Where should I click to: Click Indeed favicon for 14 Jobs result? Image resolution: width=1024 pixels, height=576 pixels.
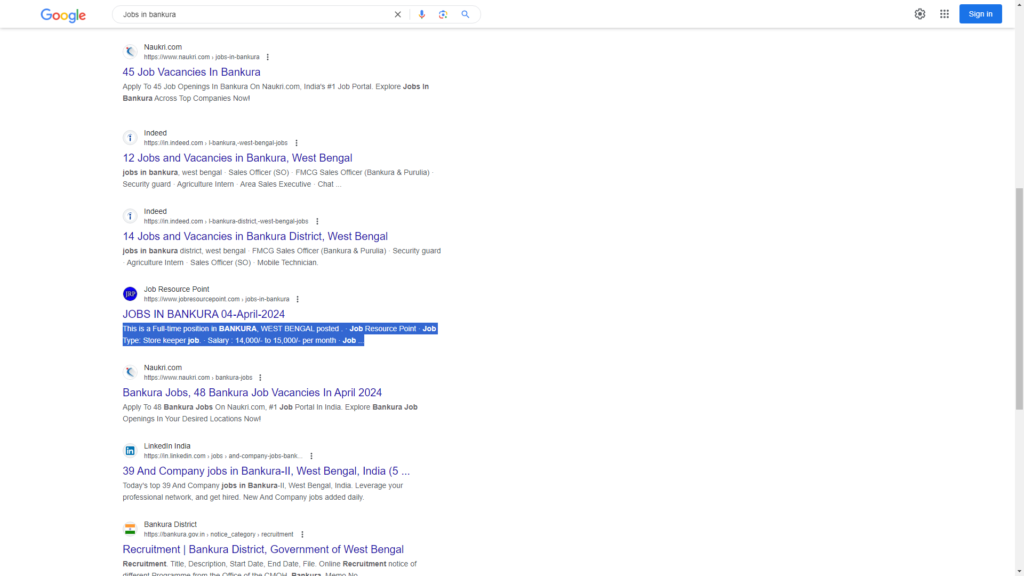[130, 216]
